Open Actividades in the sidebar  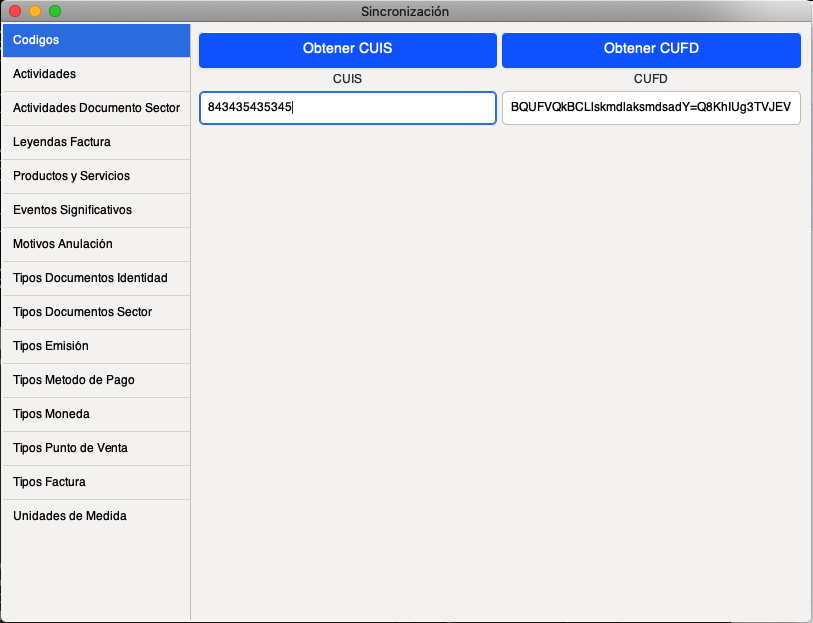tap(95, 74)
